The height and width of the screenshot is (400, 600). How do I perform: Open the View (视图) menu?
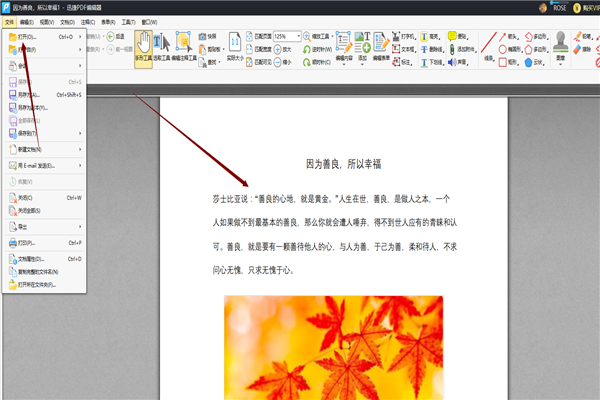pos(47,22)
